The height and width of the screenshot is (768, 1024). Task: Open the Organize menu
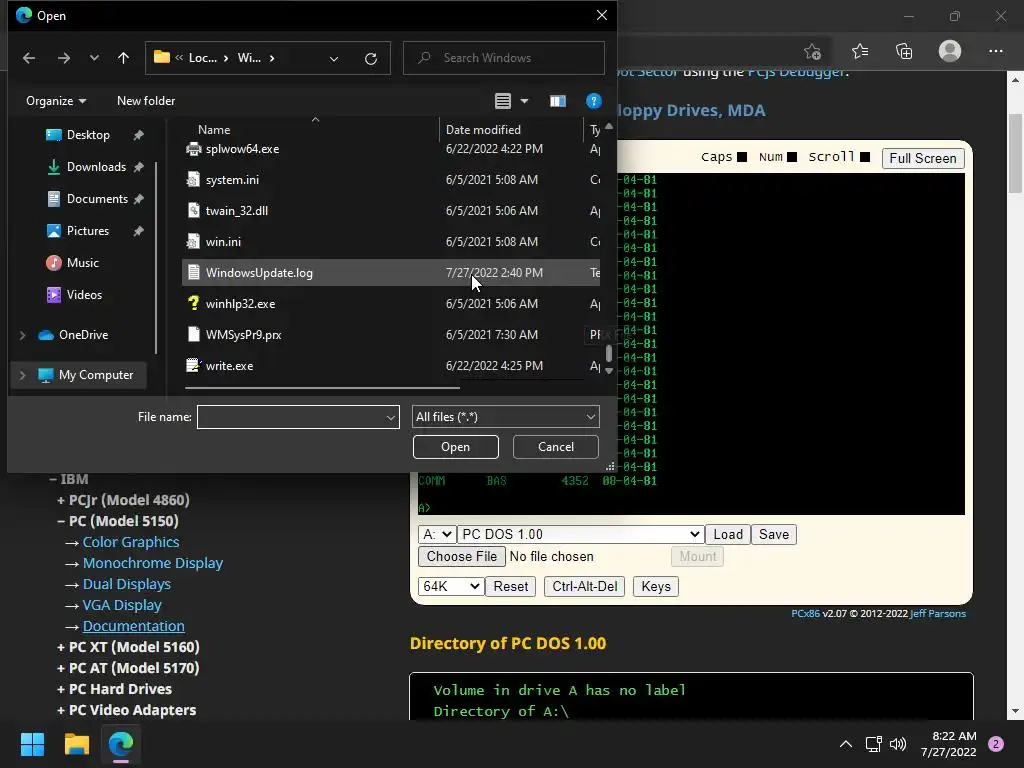(56, 101)
